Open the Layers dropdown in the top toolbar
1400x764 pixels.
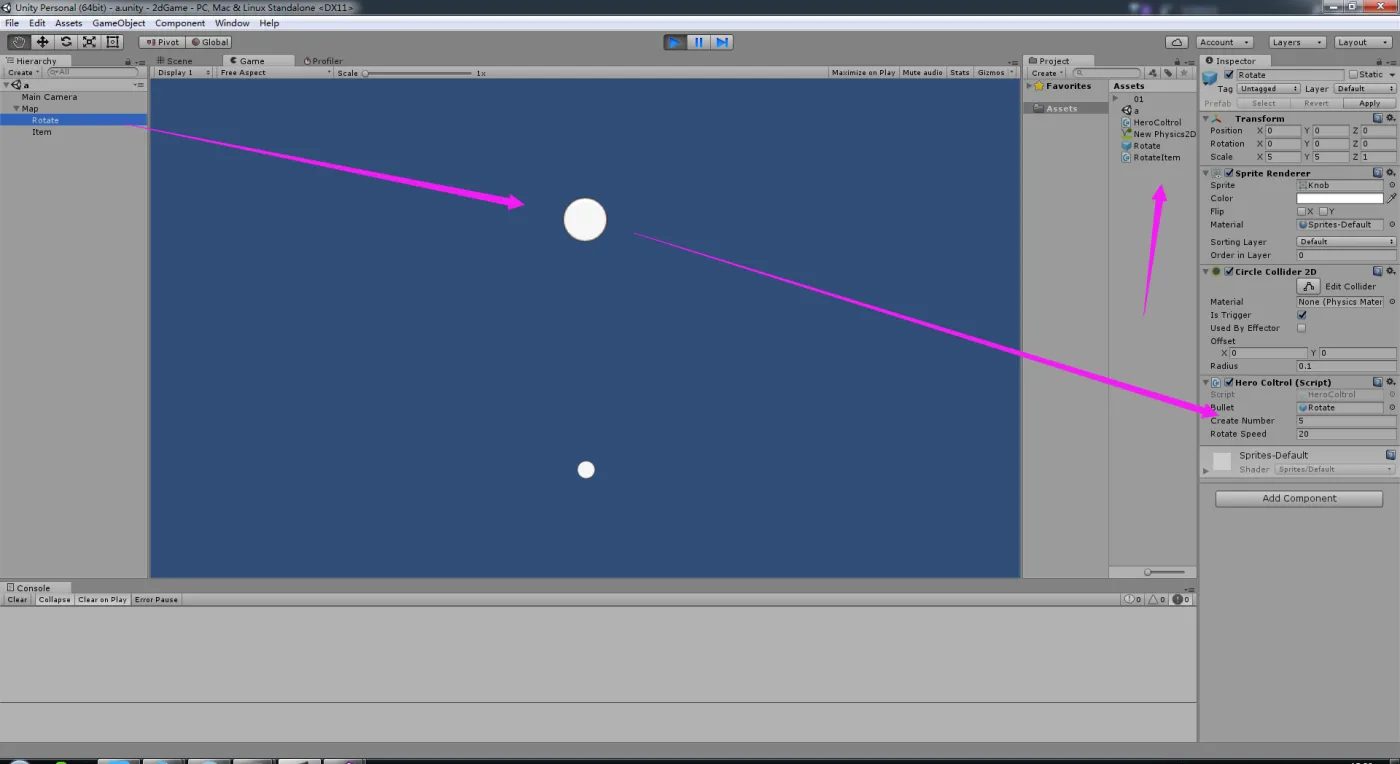(x=1297, y=42)
